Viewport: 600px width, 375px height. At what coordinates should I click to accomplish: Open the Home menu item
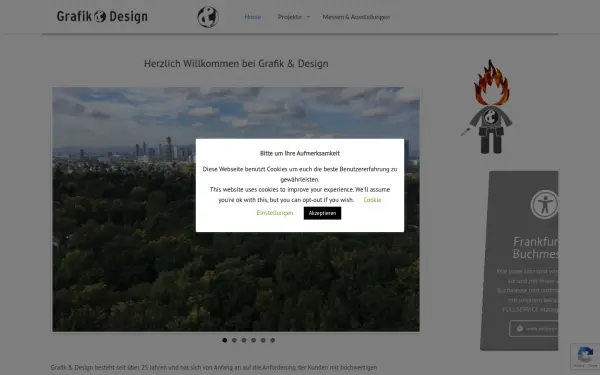pos(253,17)
